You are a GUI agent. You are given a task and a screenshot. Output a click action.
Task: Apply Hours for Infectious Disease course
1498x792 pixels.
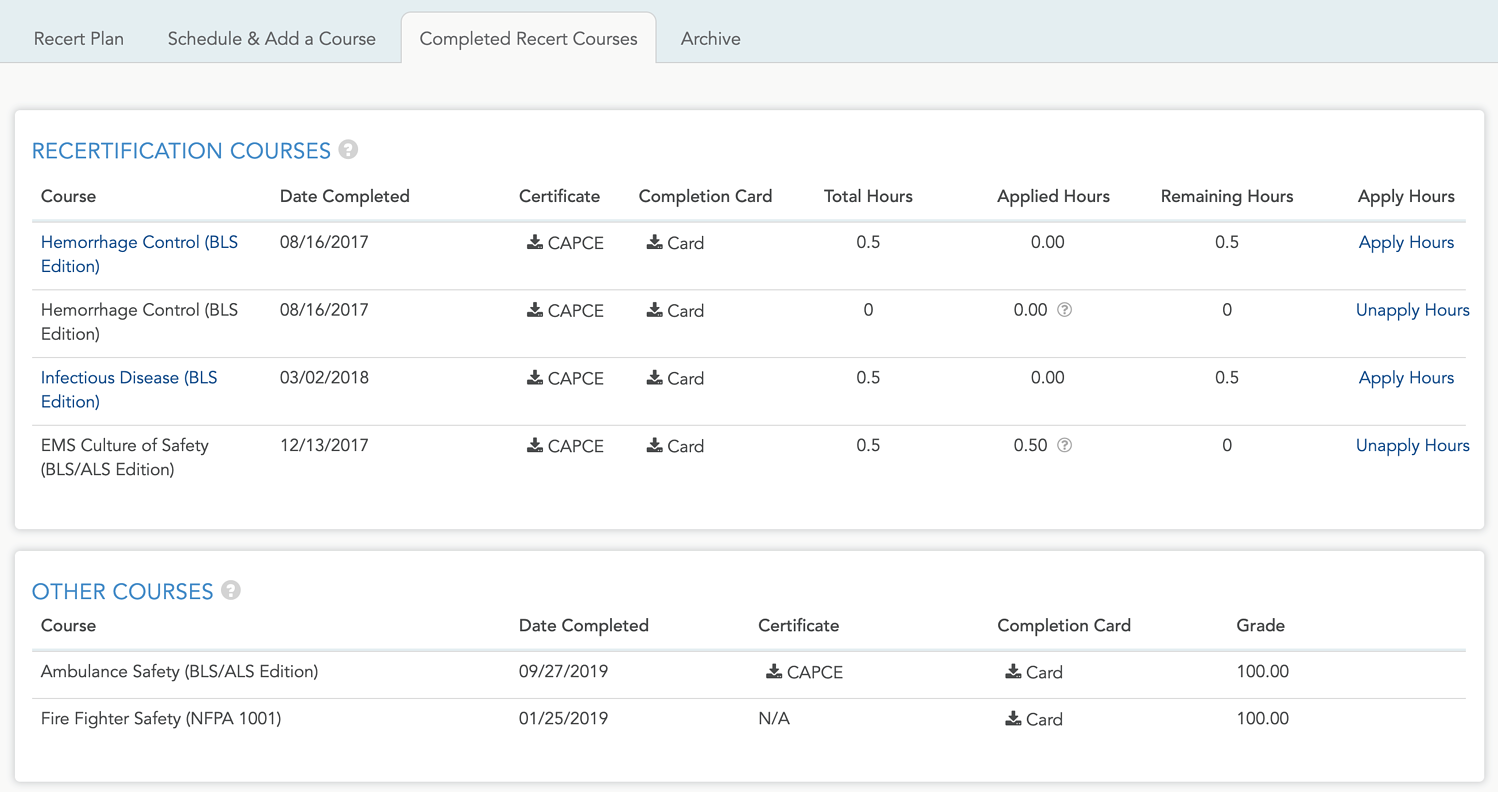[x=1406, y=378]
